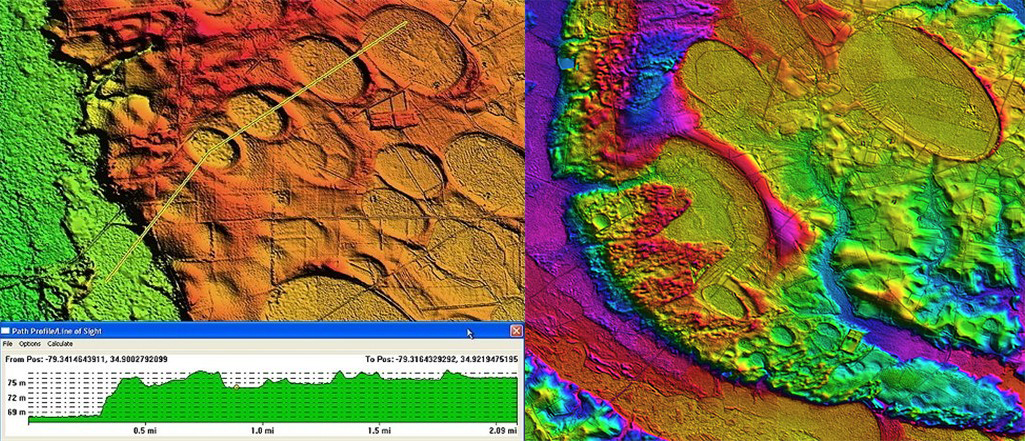This screenshot has width=1025, height=441.
Task: Click the 2.09 mi distance axis label
Action: click(x=504, y=431)
